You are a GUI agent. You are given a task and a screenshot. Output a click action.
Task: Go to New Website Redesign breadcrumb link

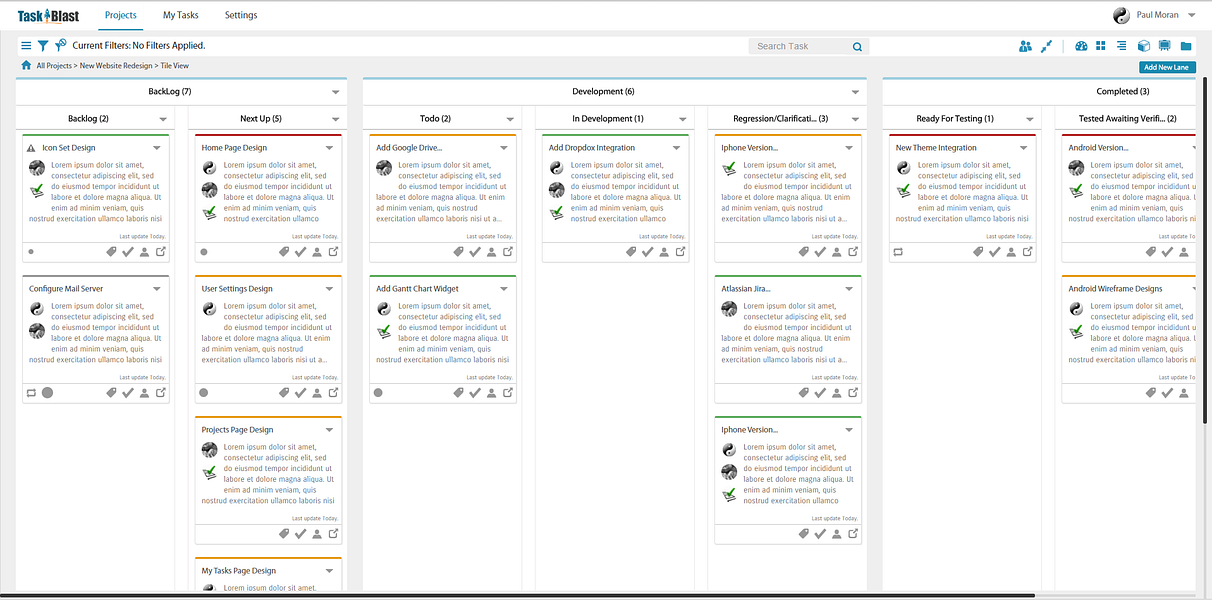115,66
